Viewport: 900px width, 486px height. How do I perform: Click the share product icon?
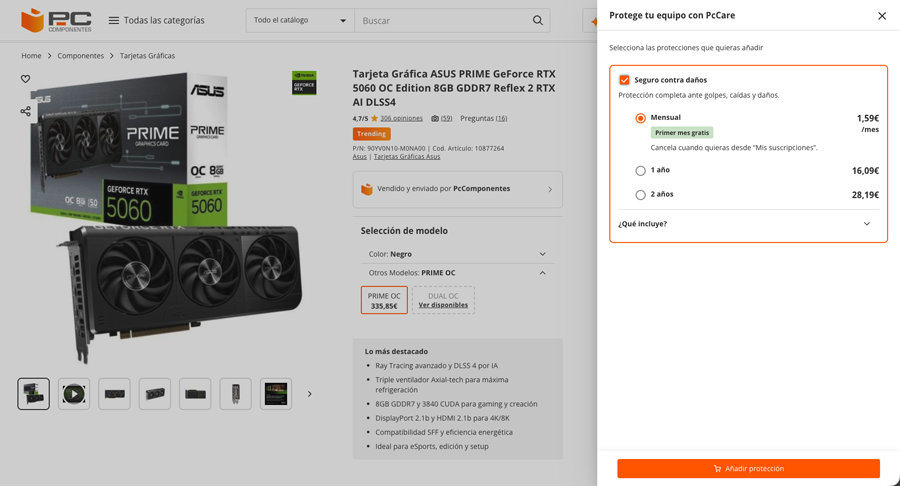pyautogui.click(x=26, y=111)
